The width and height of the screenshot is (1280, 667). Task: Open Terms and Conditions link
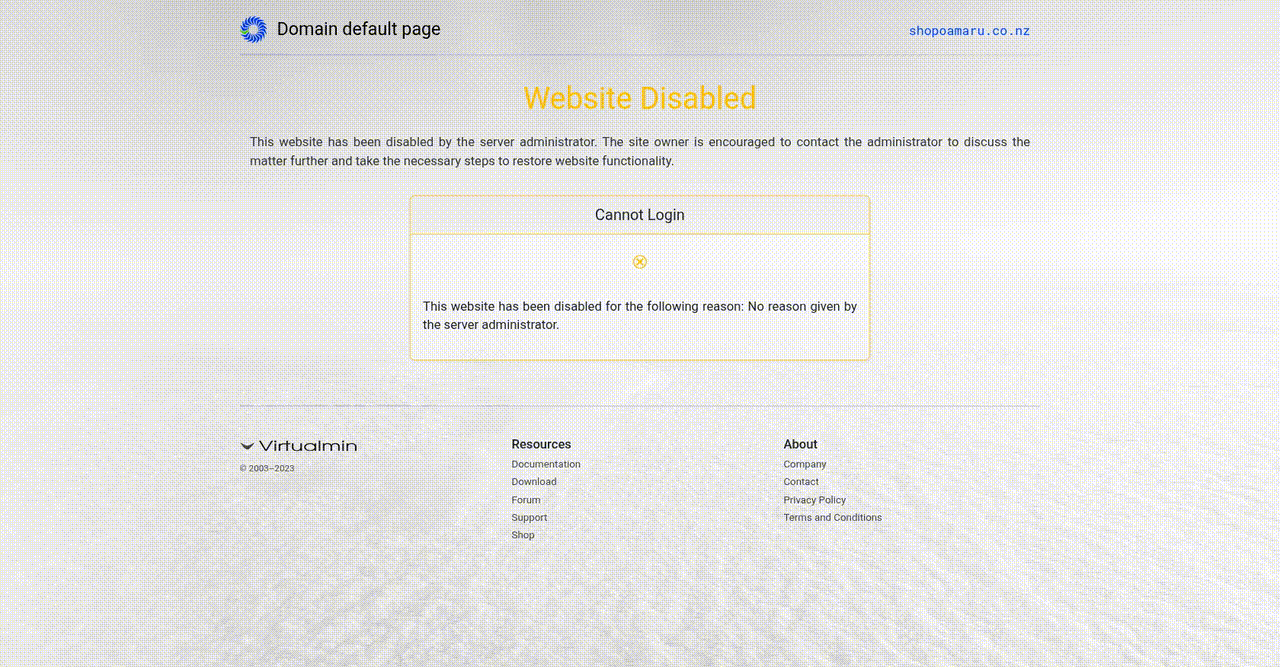coord(833,518)
